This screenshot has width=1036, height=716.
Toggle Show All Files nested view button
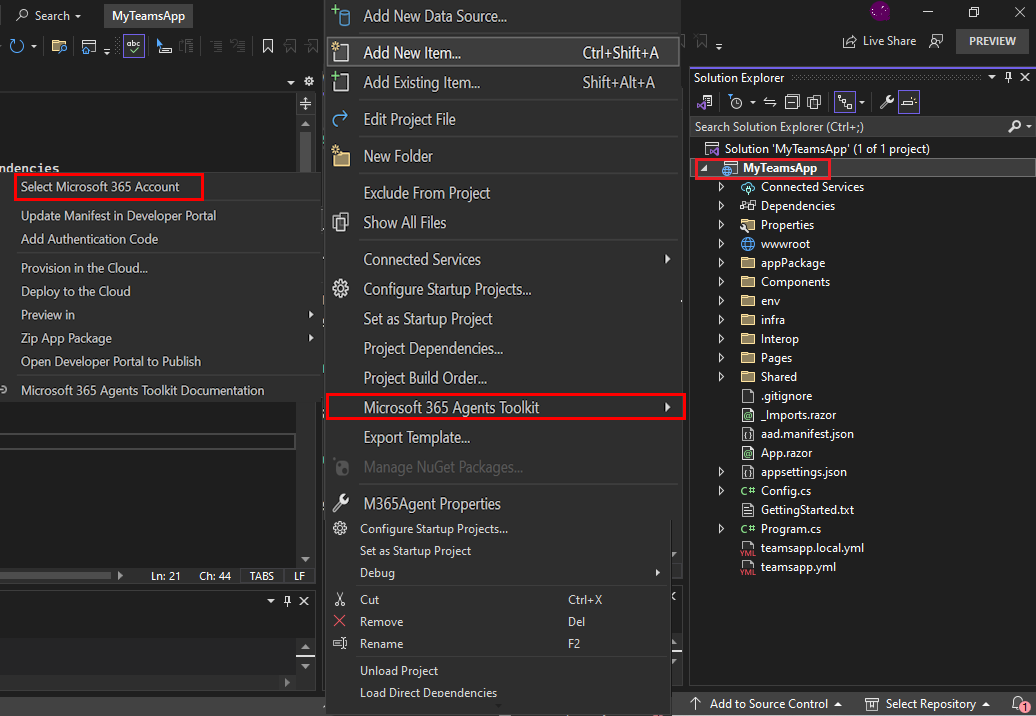pyautogui.click(x=844, y=102)
